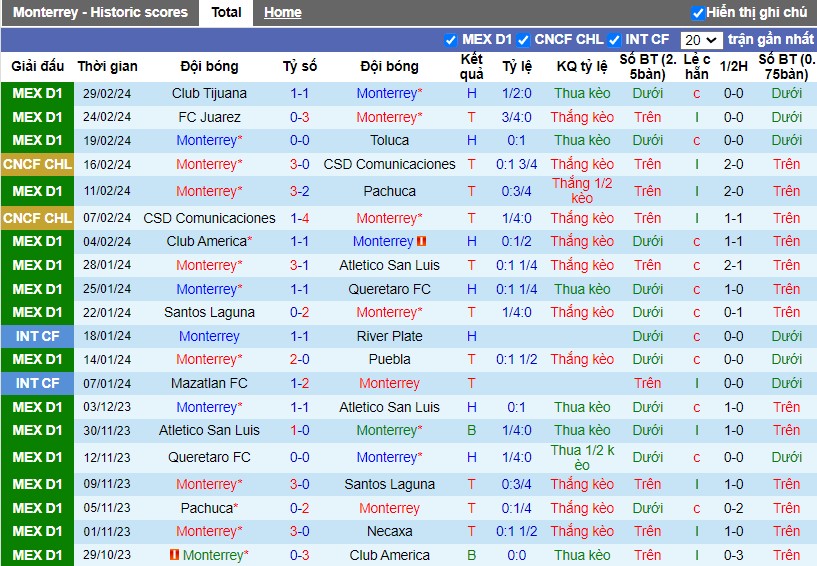
Task: Click the Giải đấu column header
Action: [x=38, y=66]
